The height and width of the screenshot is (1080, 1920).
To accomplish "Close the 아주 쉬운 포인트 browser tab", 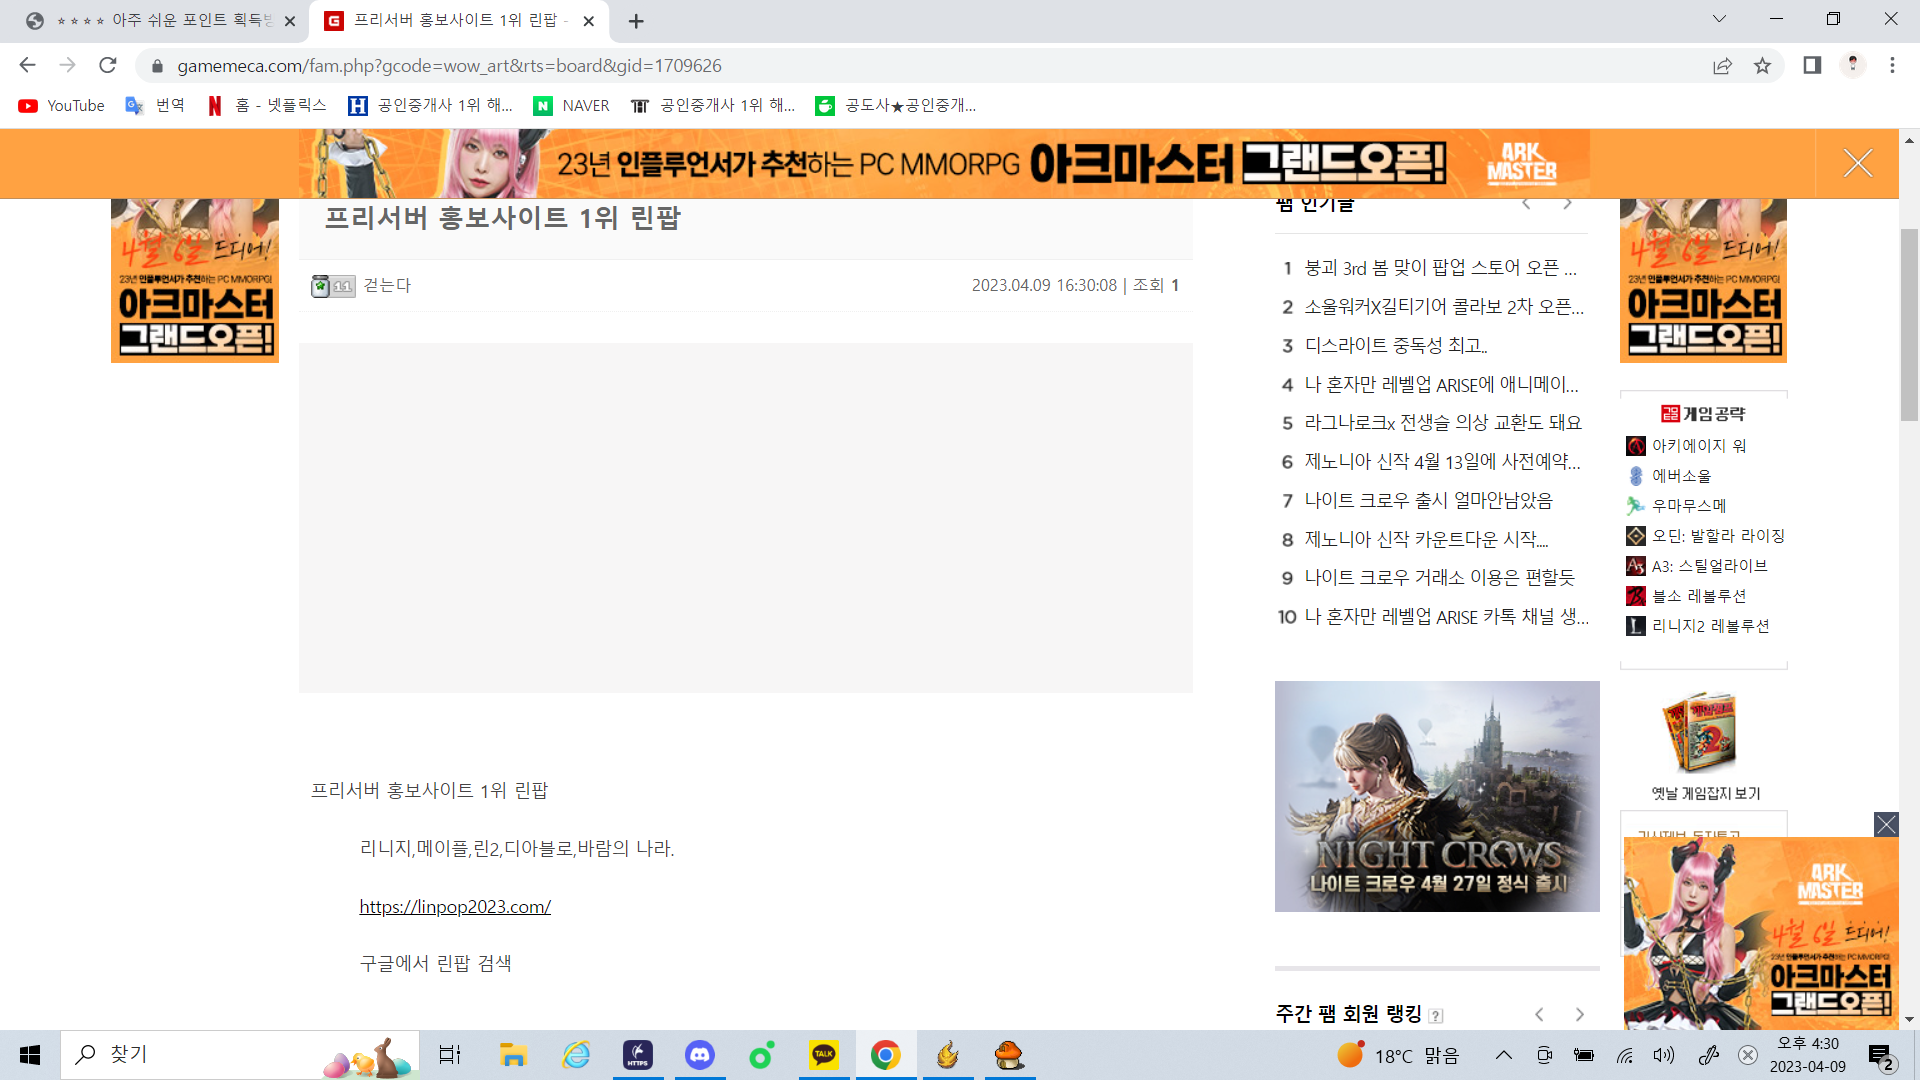I will (x=290, y=21).
